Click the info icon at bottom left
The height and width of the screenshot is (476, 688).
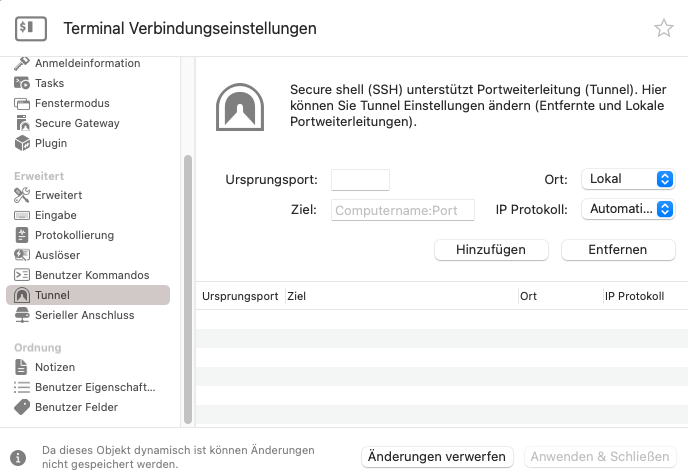tap(17, 457)
